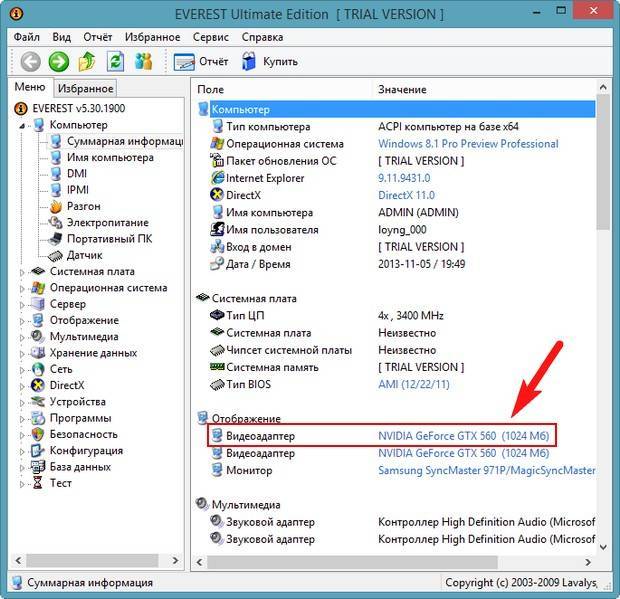Image resolution: width=620 pixels, height=599 pixels.
Task: Go up one level with folder arrow icon
Action: (x=87, y=62)
